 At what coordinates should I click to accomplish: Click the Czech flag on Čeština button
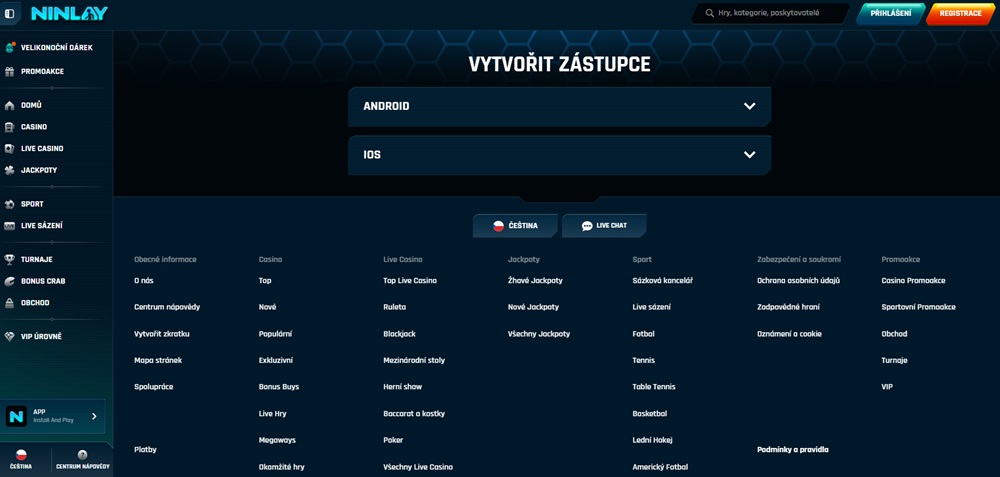(499, 226)
